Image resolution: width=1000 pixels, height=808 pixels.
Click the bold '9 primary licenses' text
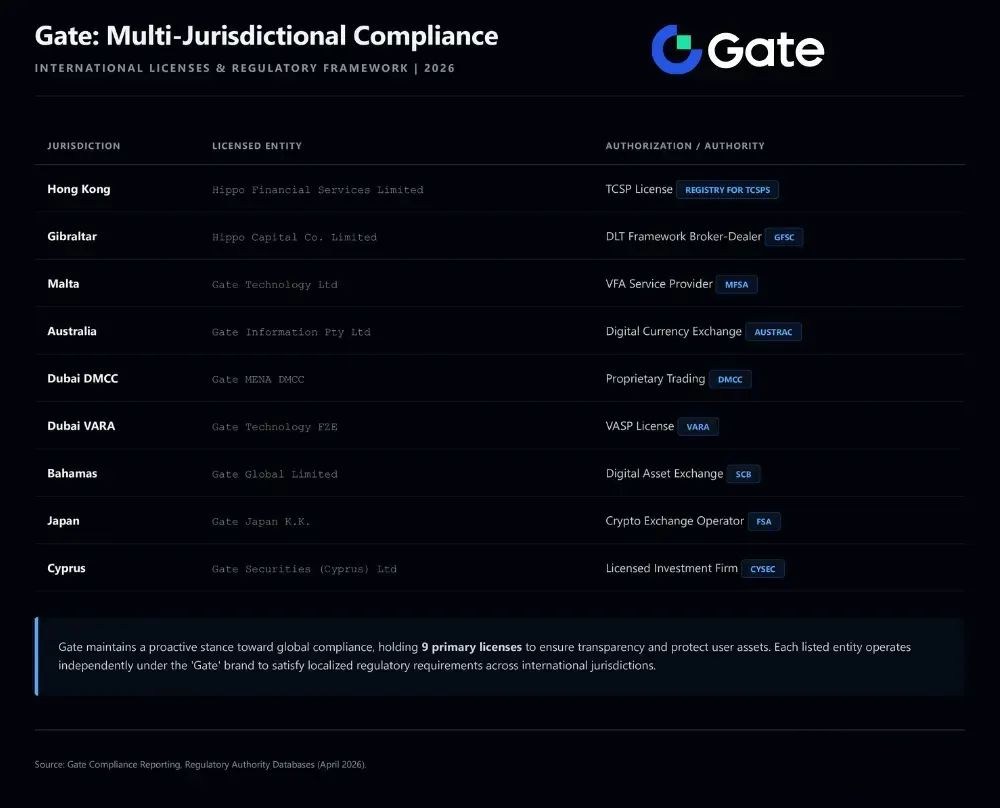(471, 647)
